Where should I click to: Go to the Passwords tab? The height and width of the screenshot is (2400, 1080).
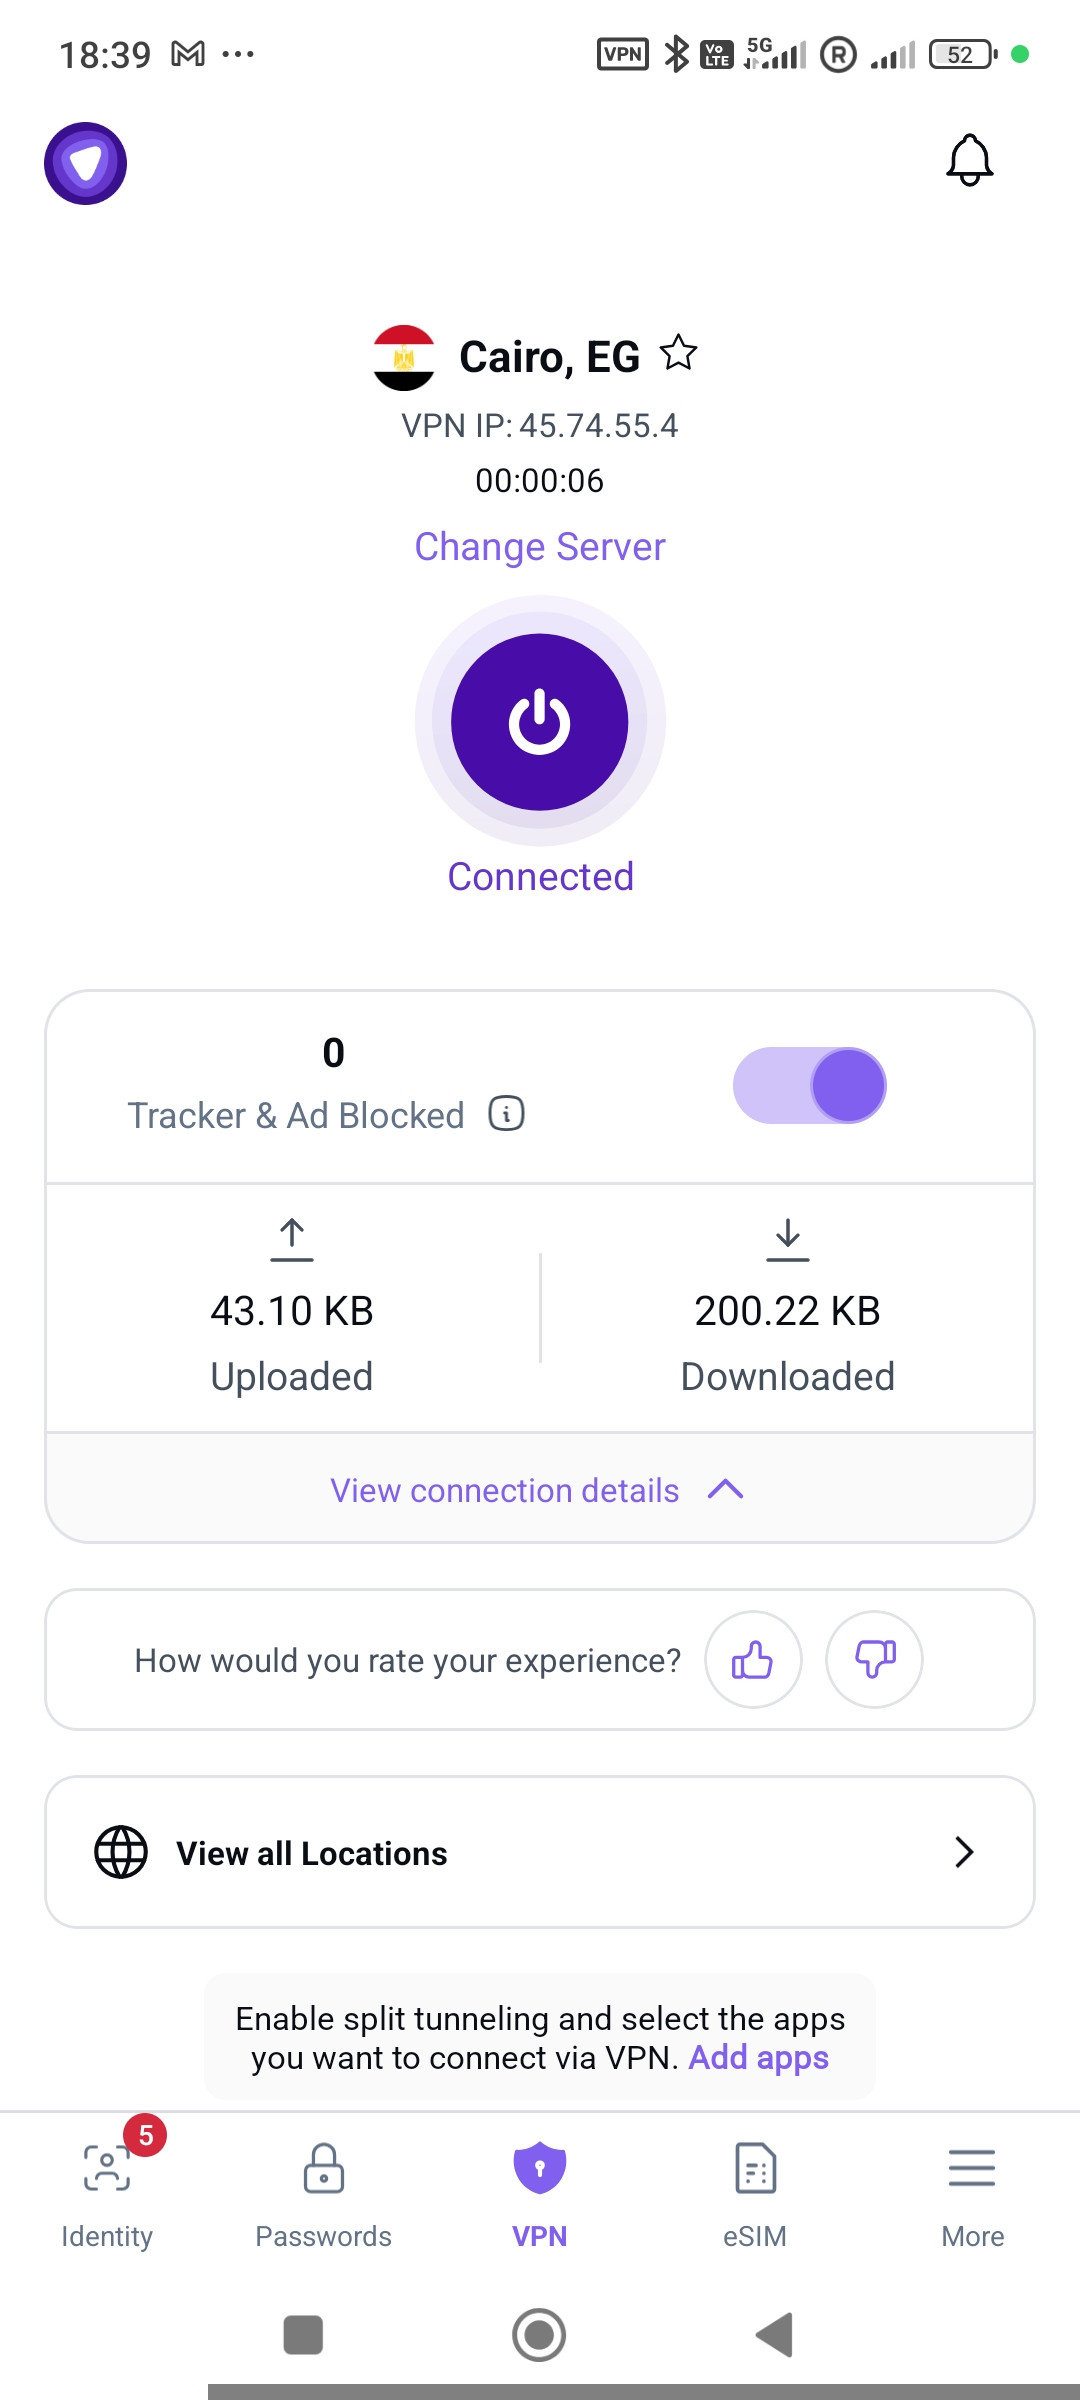point(323,2194)
